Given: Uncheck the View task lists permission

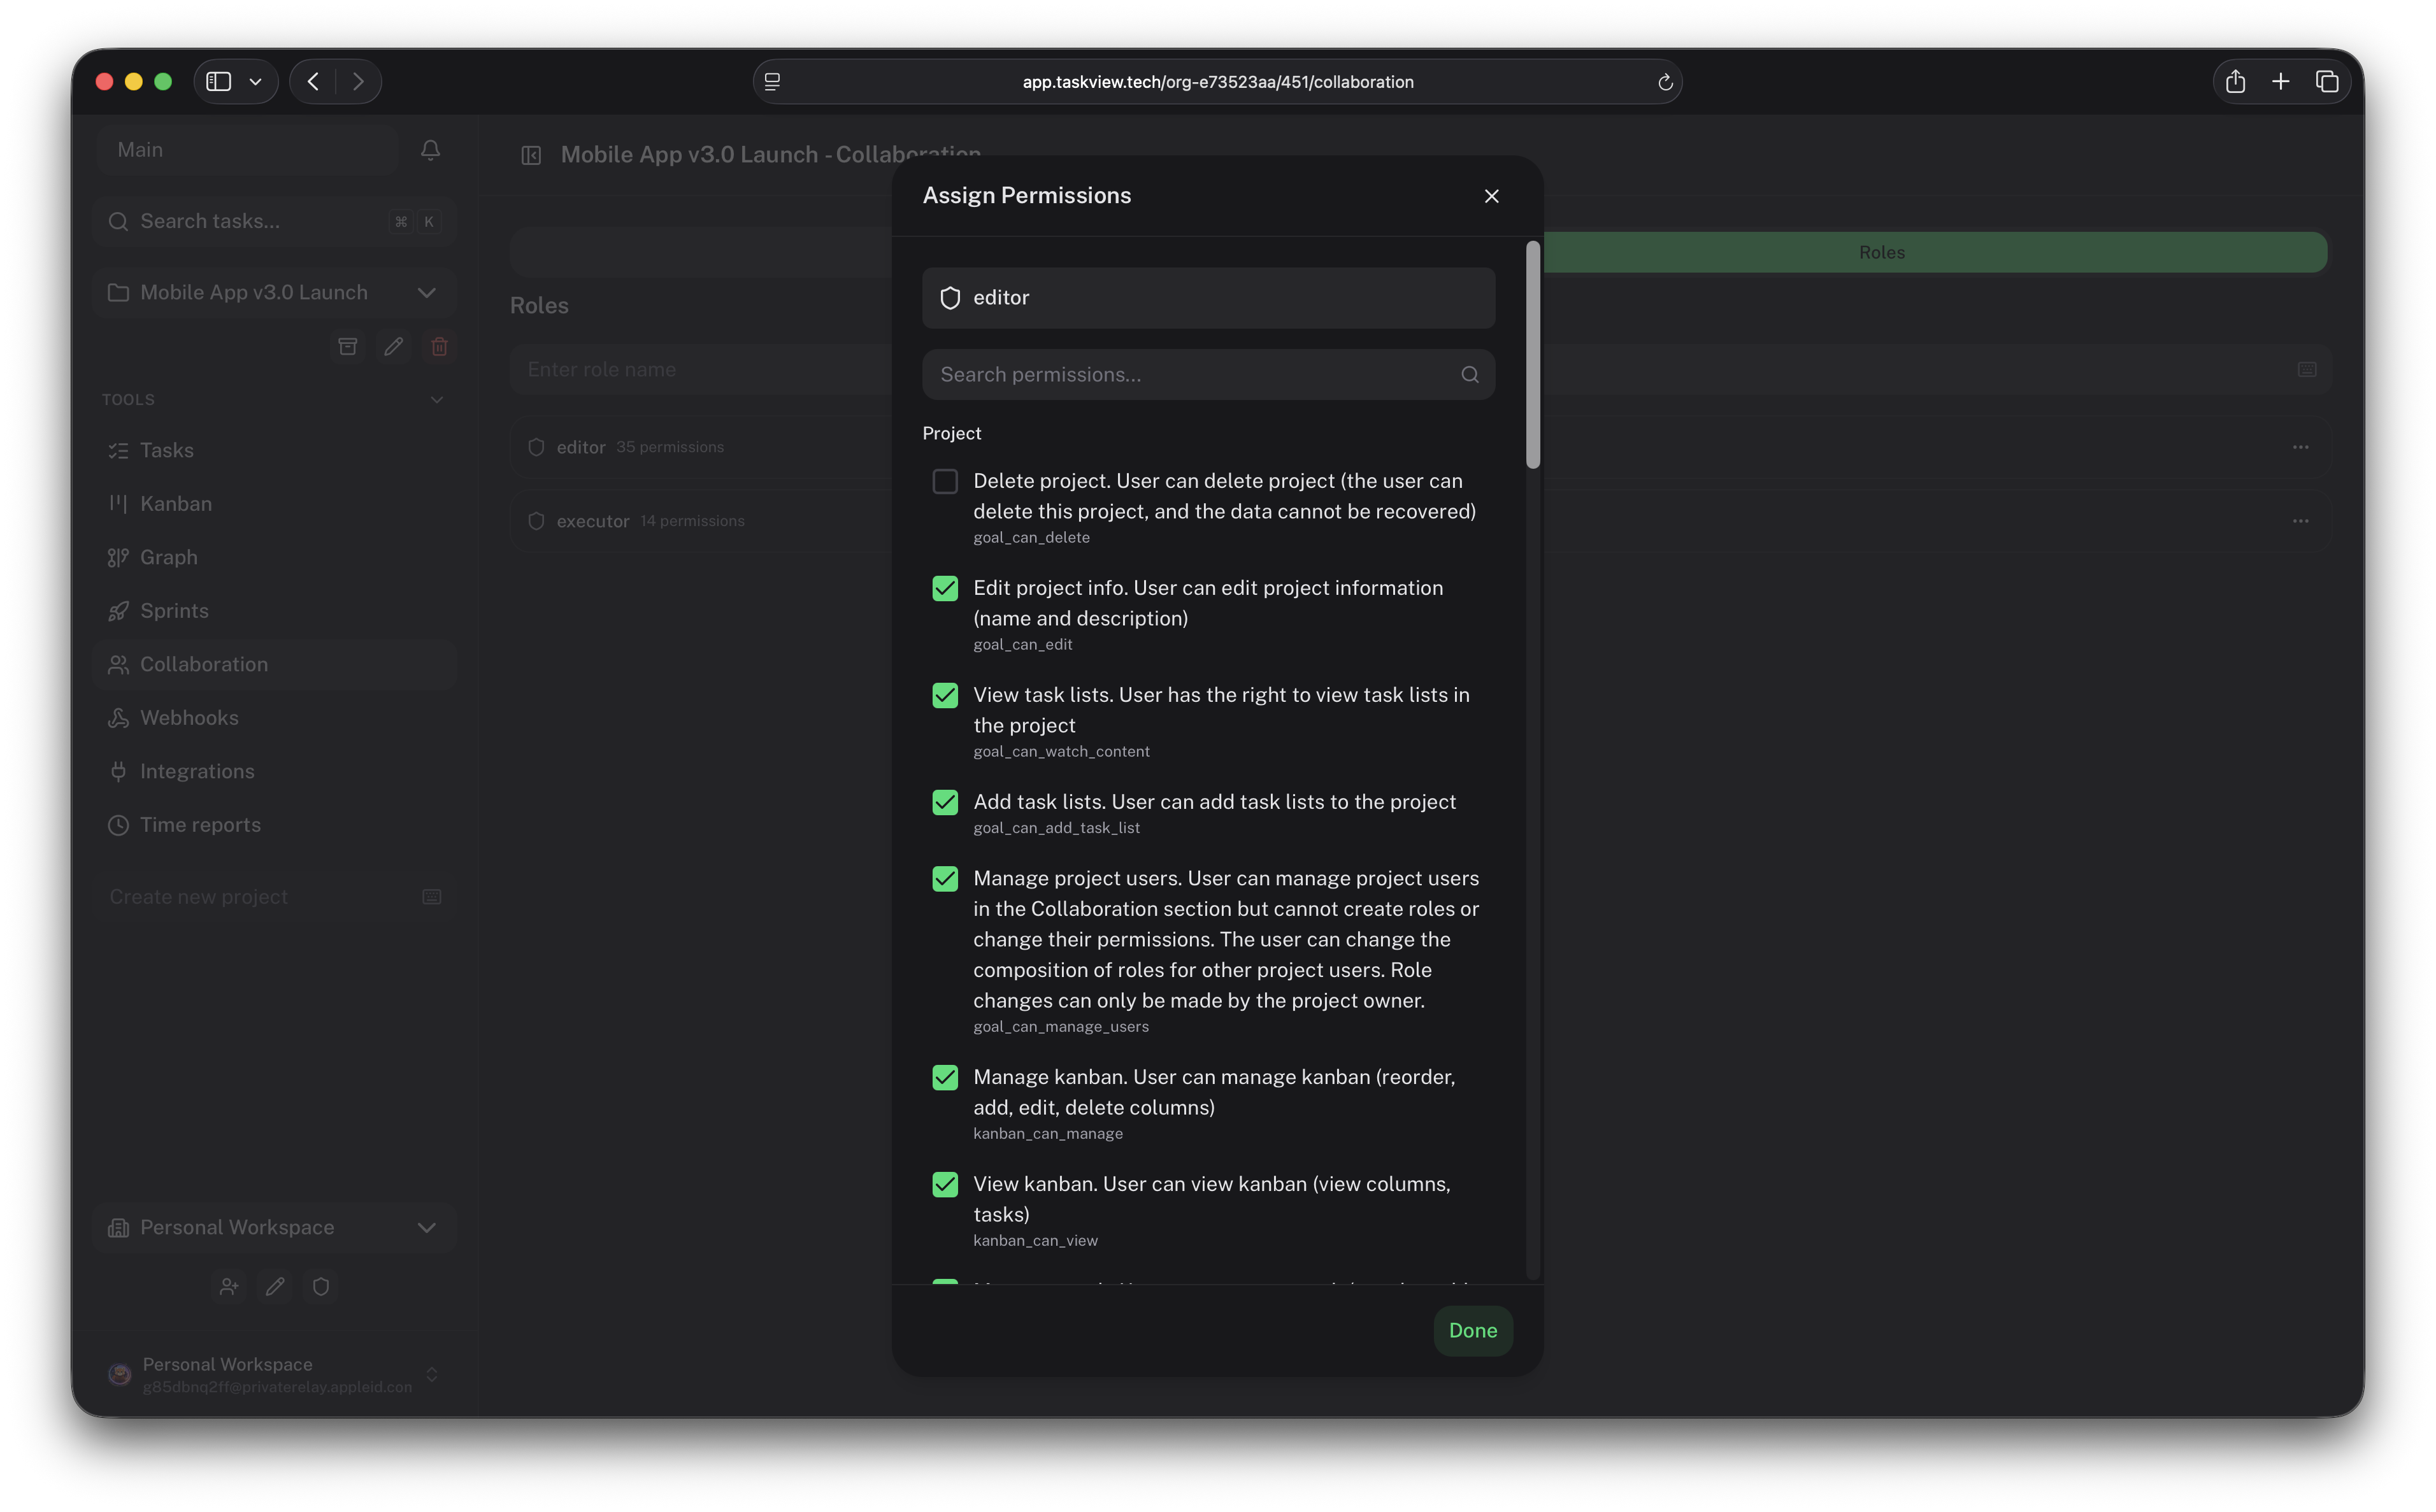Looking at the screenshot, I should (x=945, y=696).
